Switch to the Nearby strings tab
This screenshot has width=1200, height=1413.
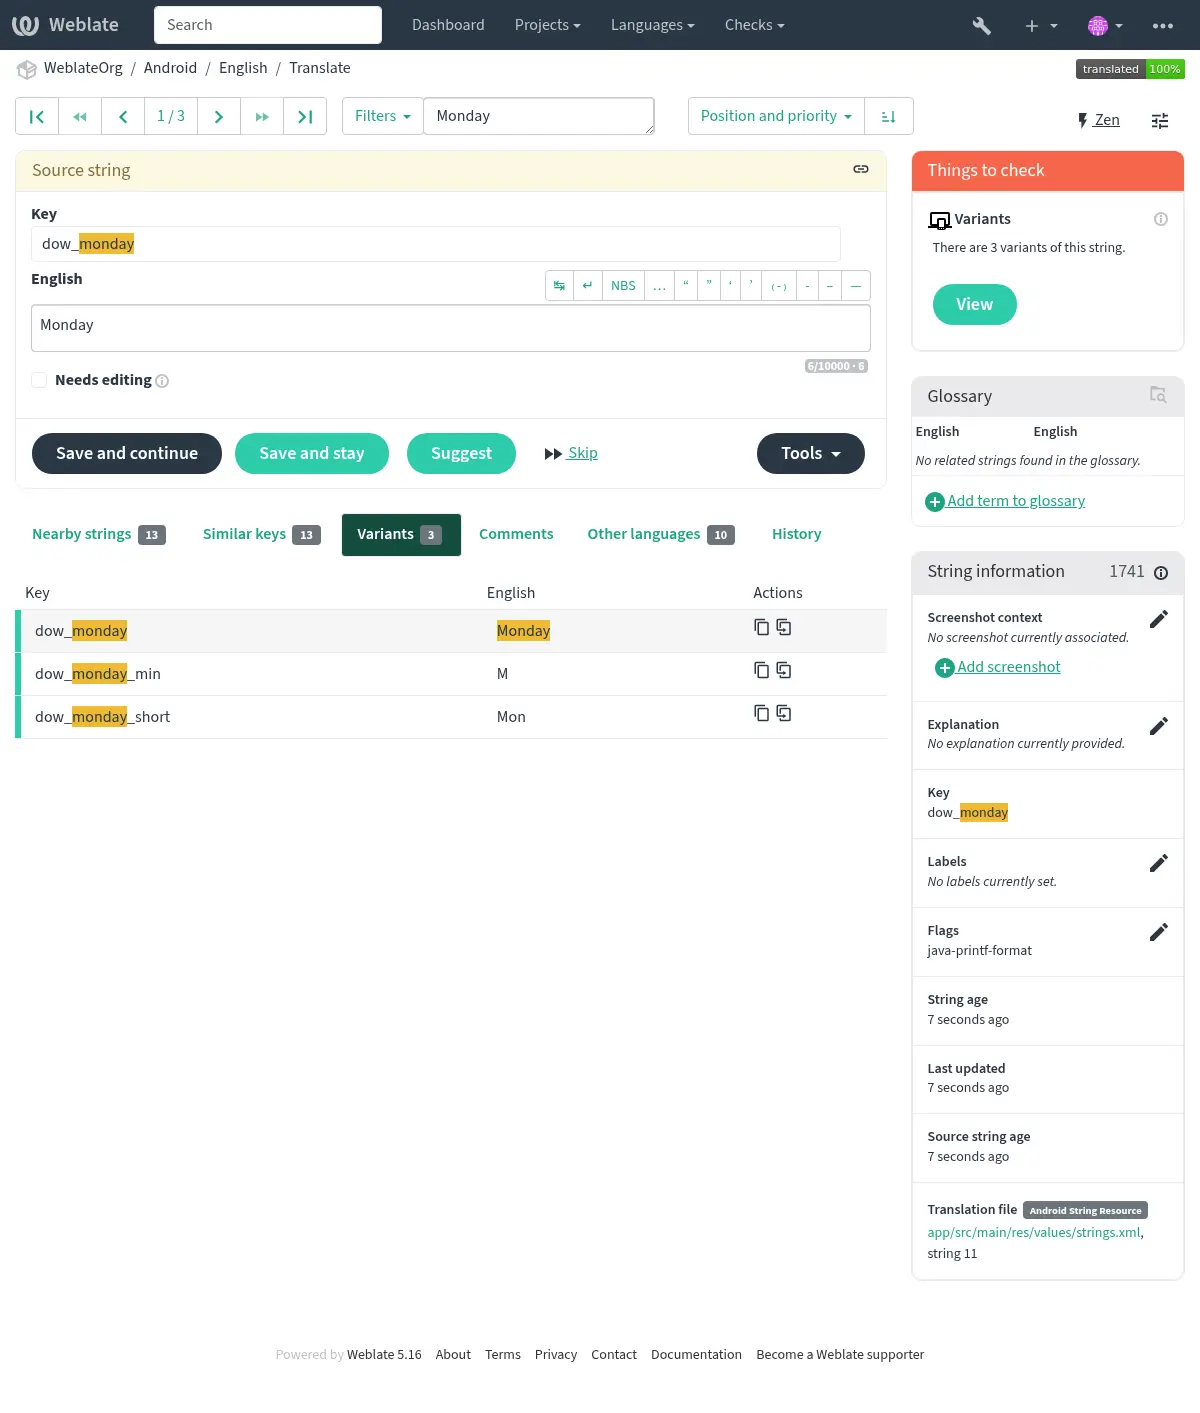[x=98, y=534]
